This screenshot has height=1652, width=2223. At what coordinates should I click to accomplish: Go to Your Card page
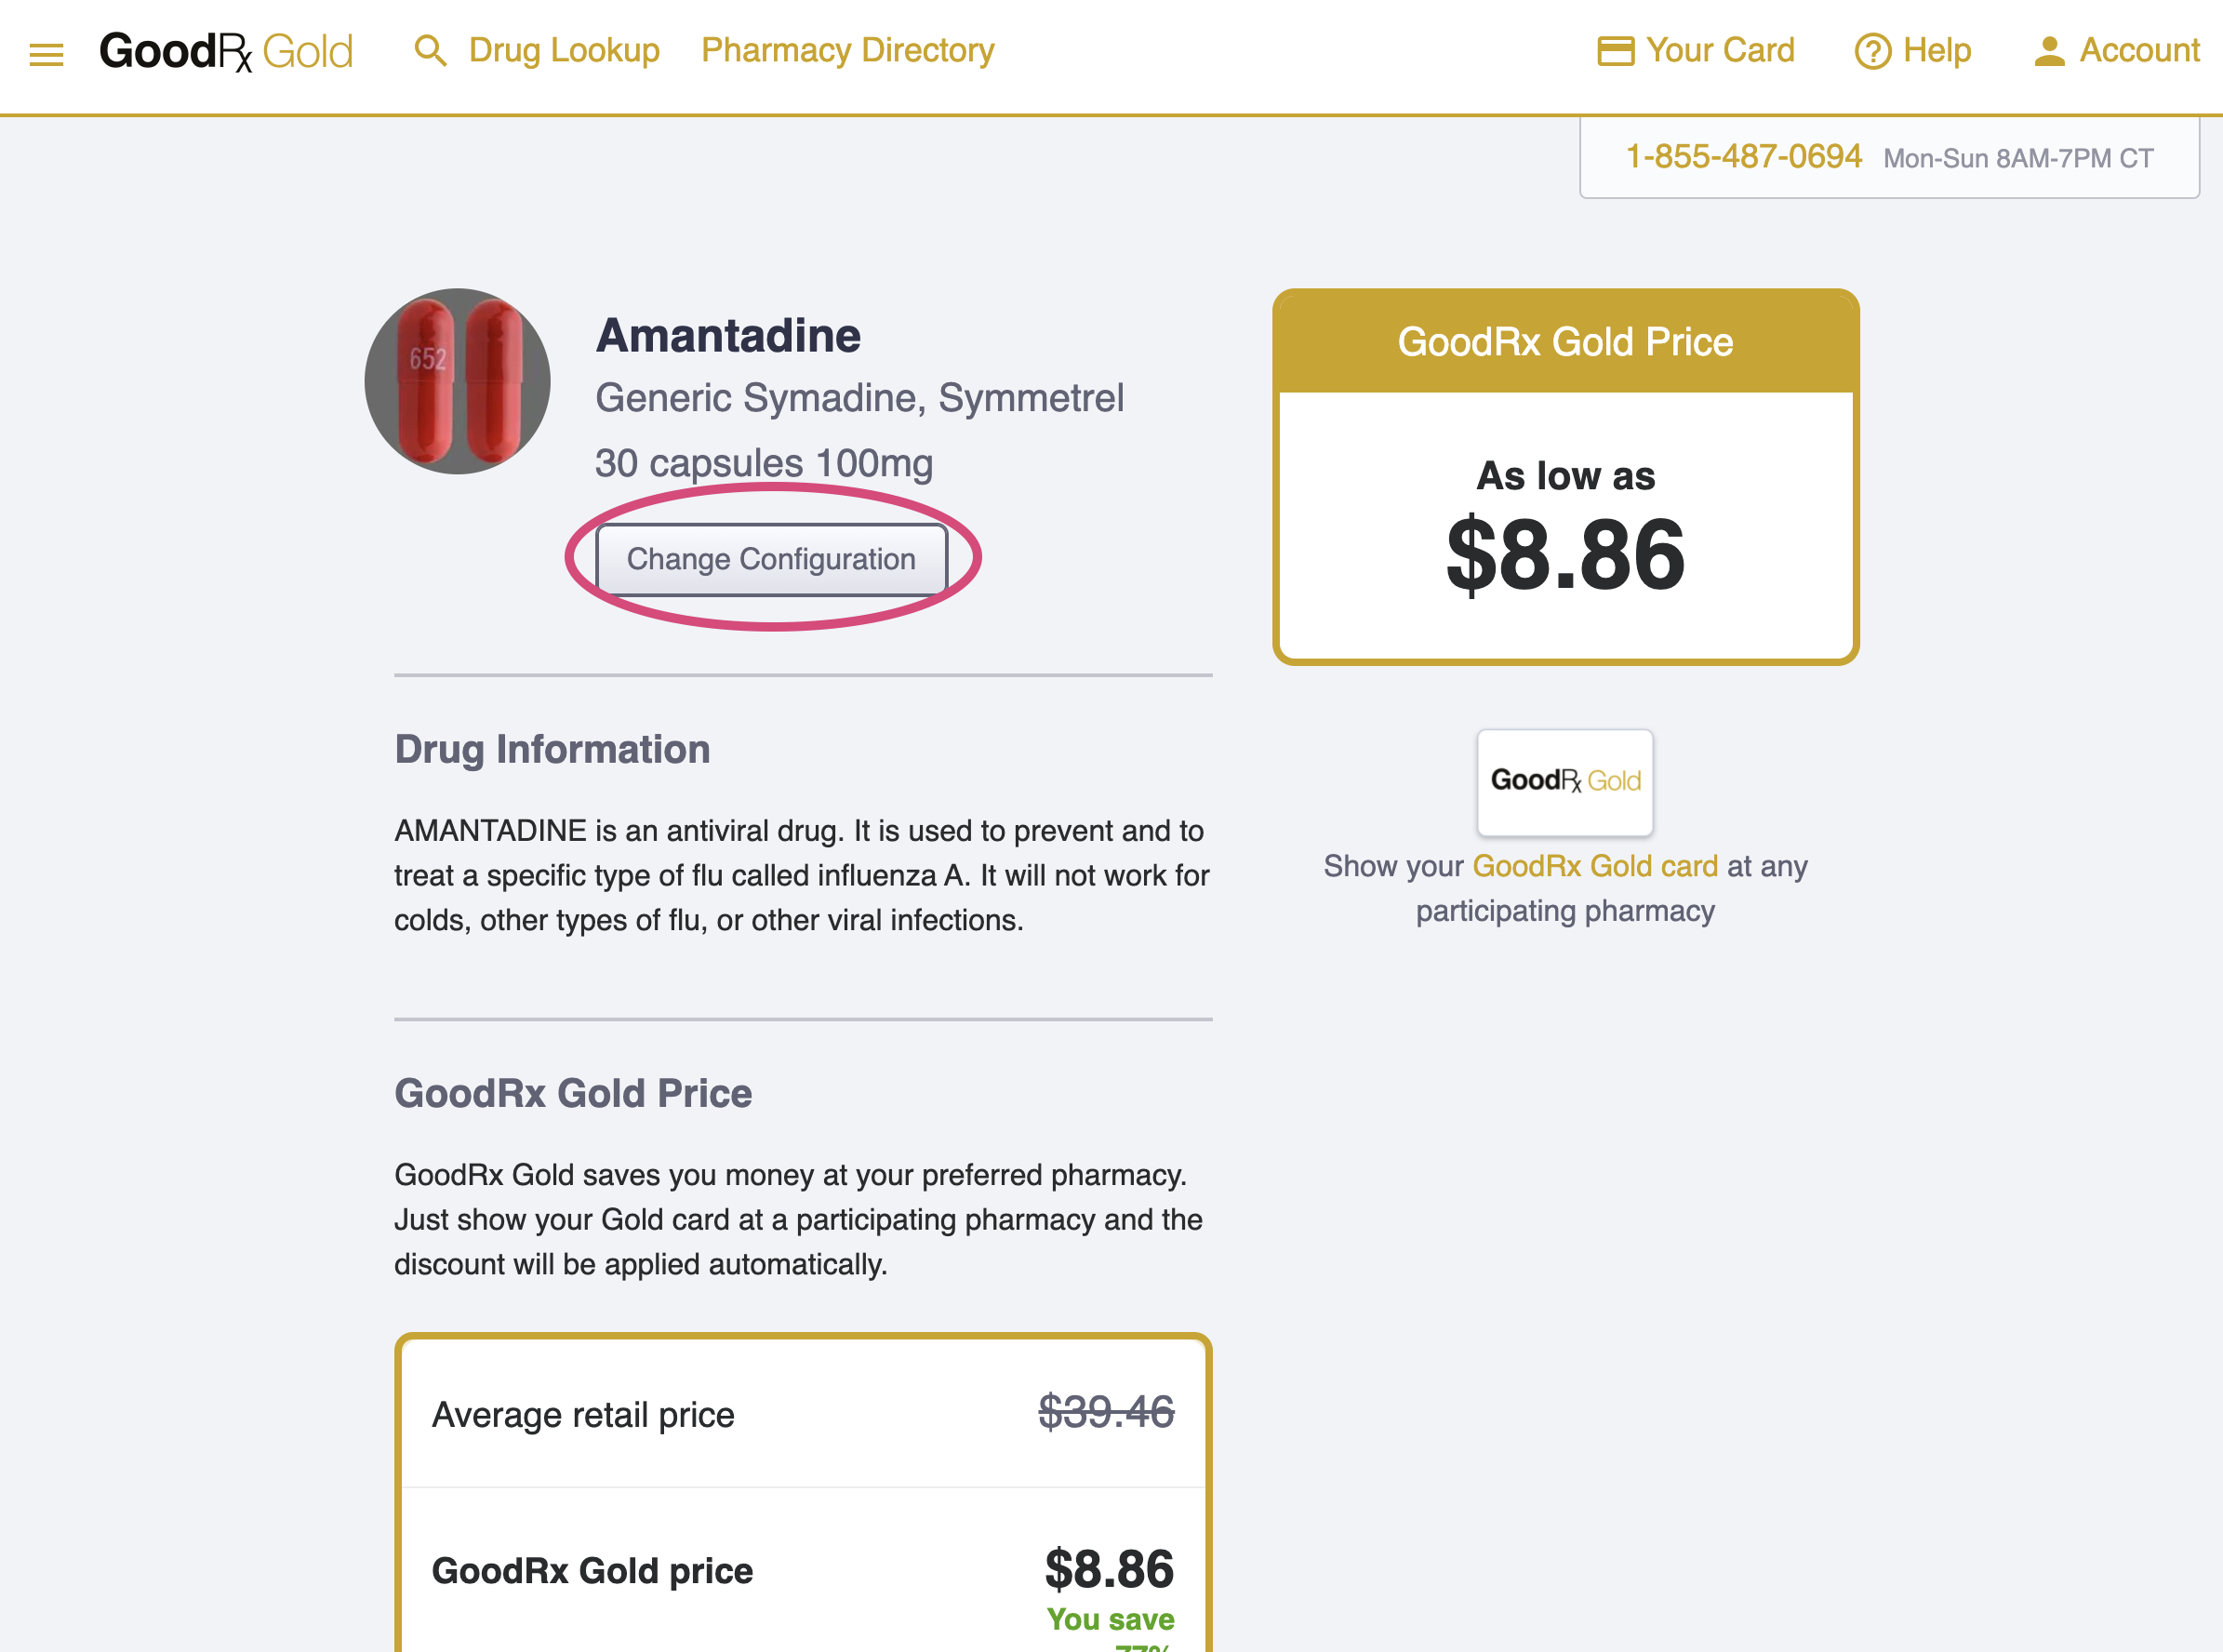1720,50
